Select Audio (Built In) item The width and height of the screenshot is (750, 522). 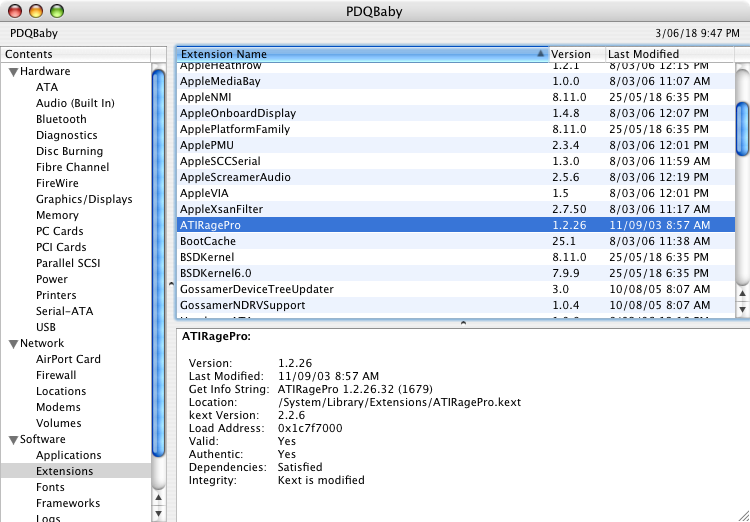pyautogui.click(x=75, y=103)
